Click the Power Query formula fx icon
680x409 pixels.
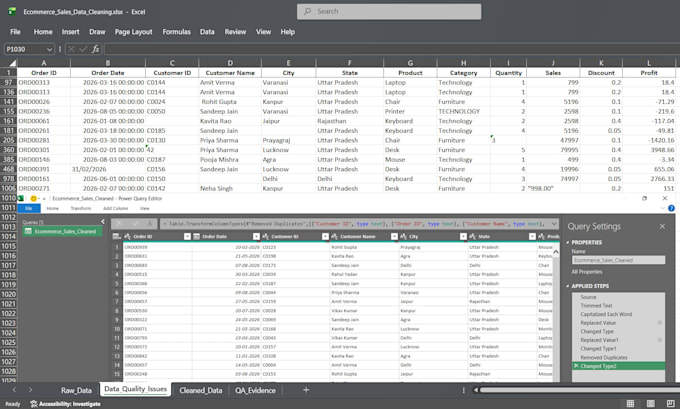click(149, 224)
